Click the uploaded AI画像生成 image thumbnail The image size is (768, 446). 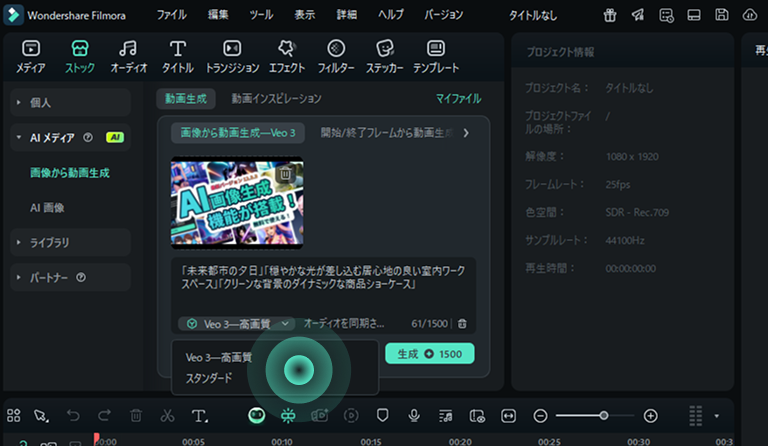pyautogui.click(x=237, y=203)
